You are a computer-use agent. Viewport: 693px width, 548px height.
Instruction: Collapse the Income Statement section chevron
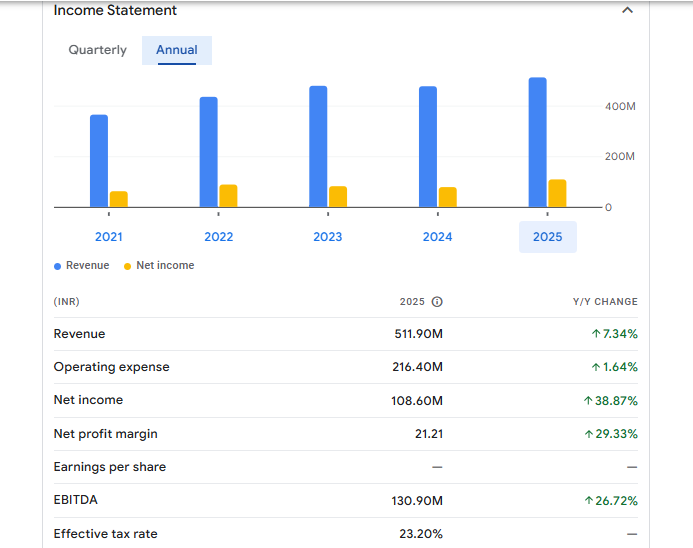tap(627, 10)
